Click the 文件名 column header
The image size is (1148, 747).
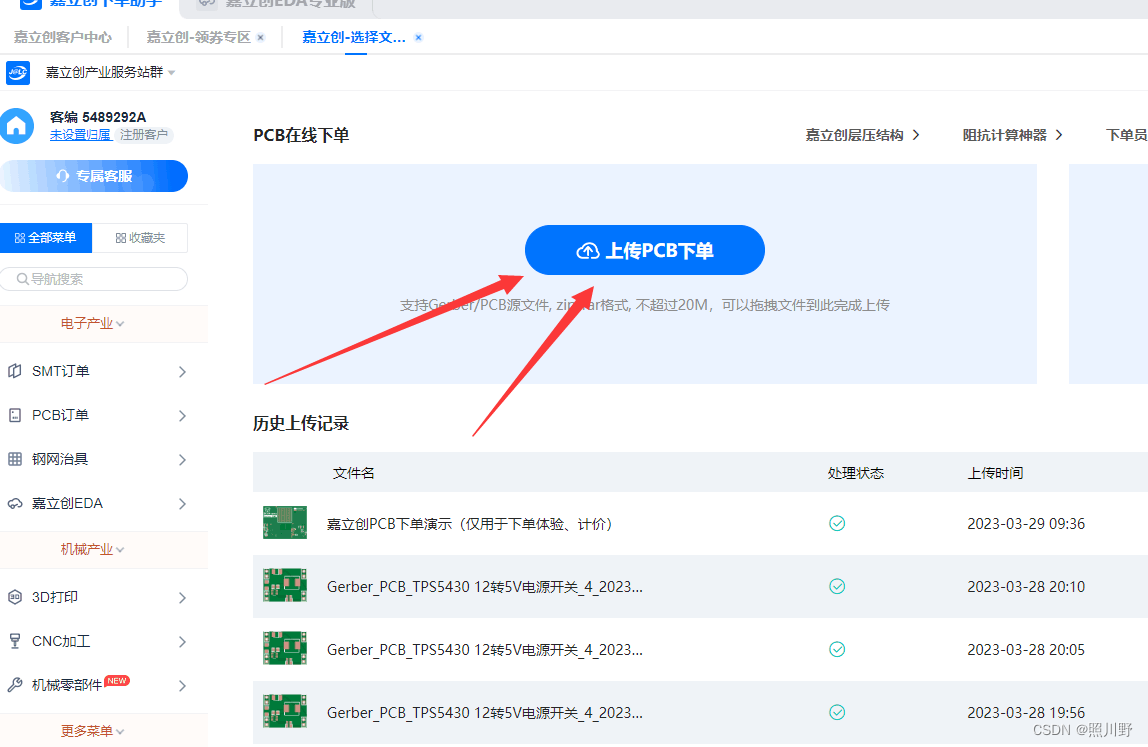pyautogui.click(x=354, y=473)
